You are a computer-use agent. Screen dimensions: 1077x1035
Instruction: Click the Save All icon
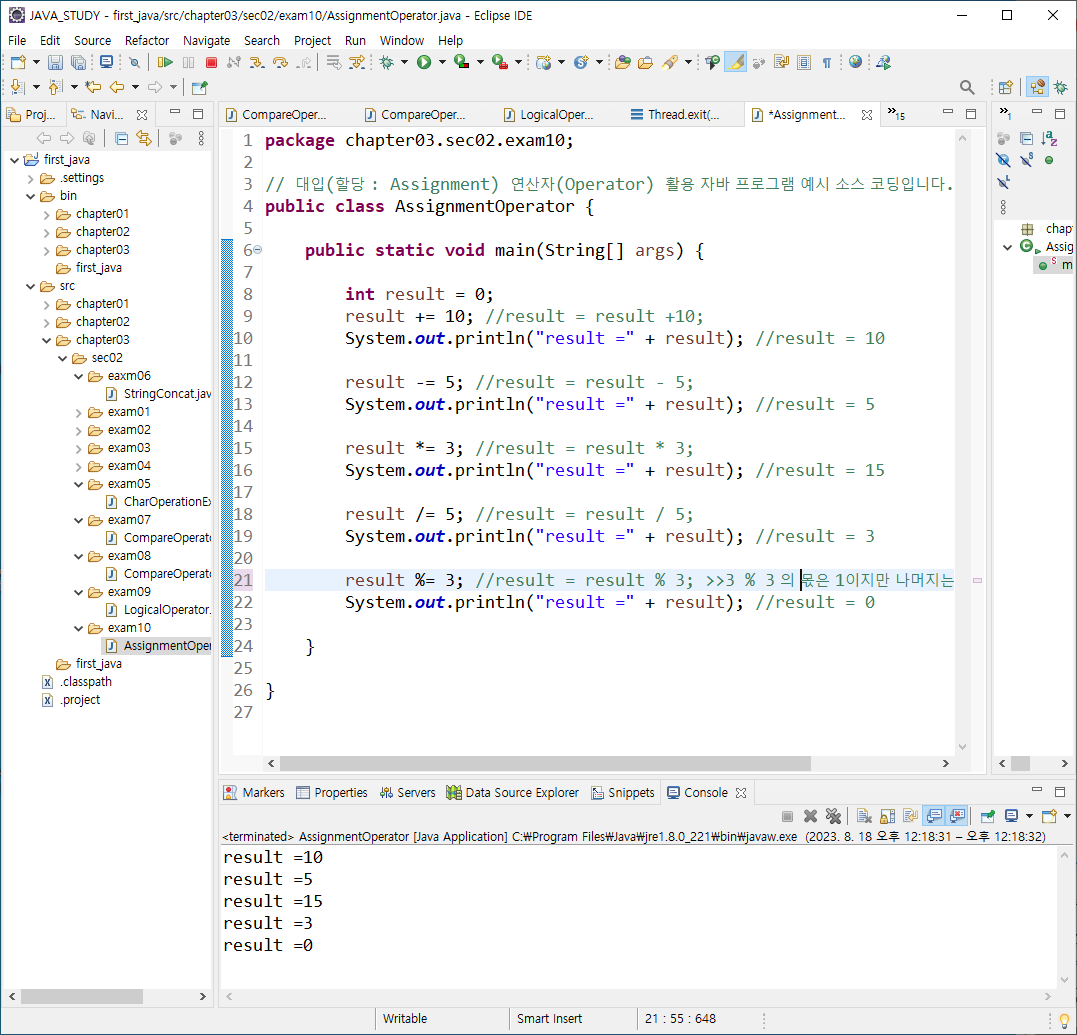coord(78,62)
